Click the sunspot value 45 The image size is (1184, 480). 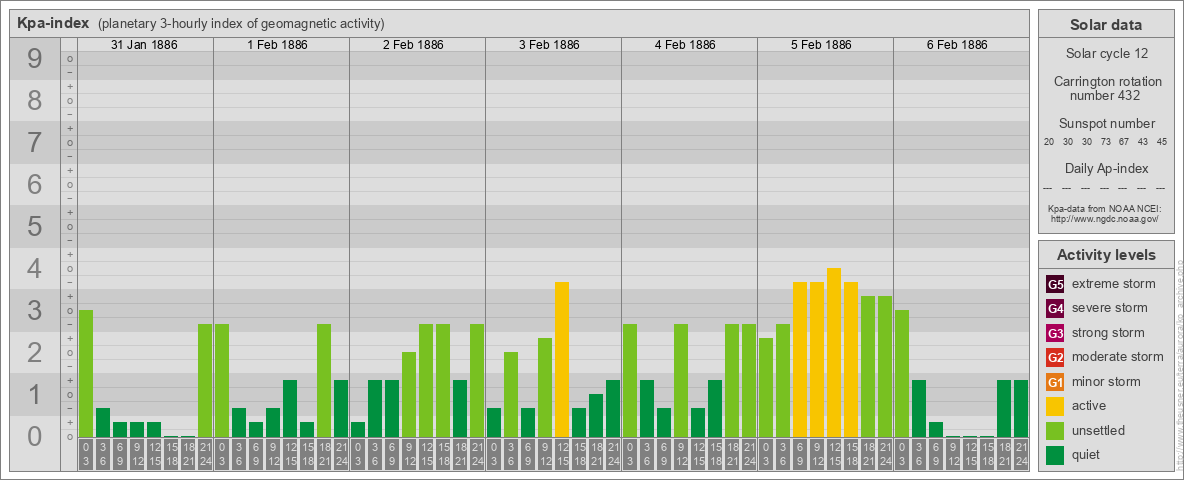click(x=1161, y=142)
